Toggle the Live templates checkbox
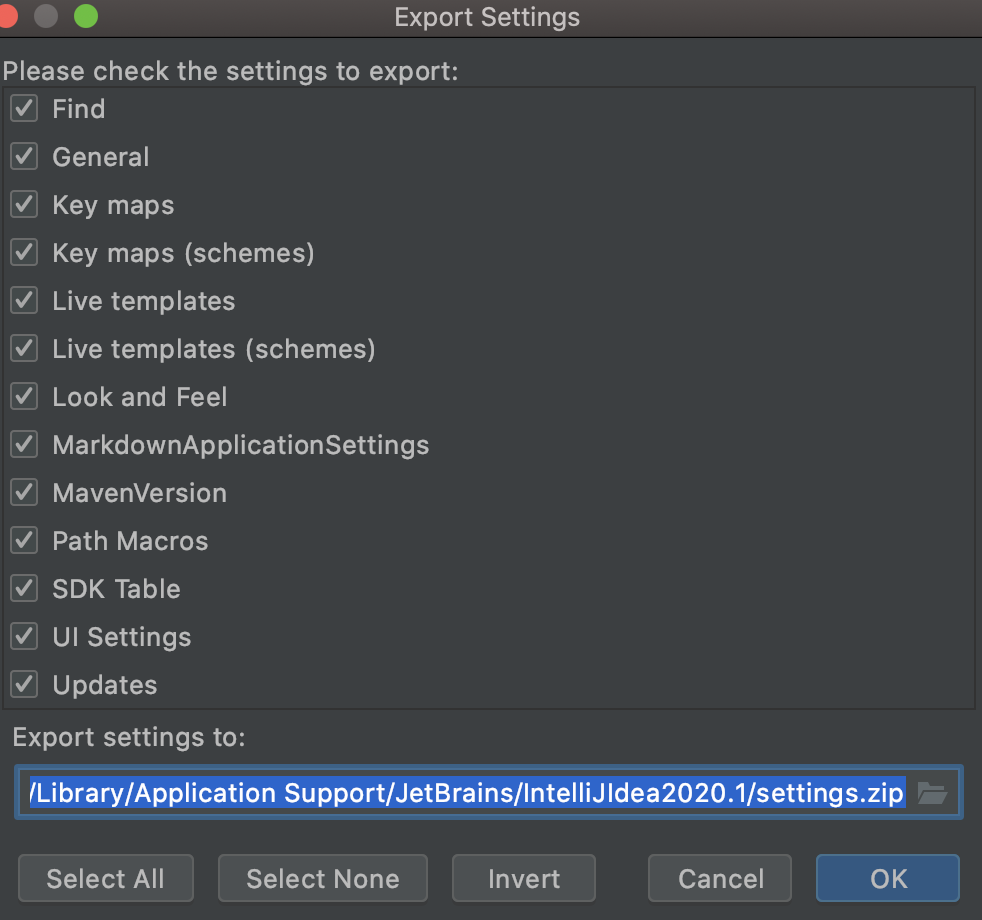Image resolution: width=982 pixels, height=920 pixels. tap(24, 301)
